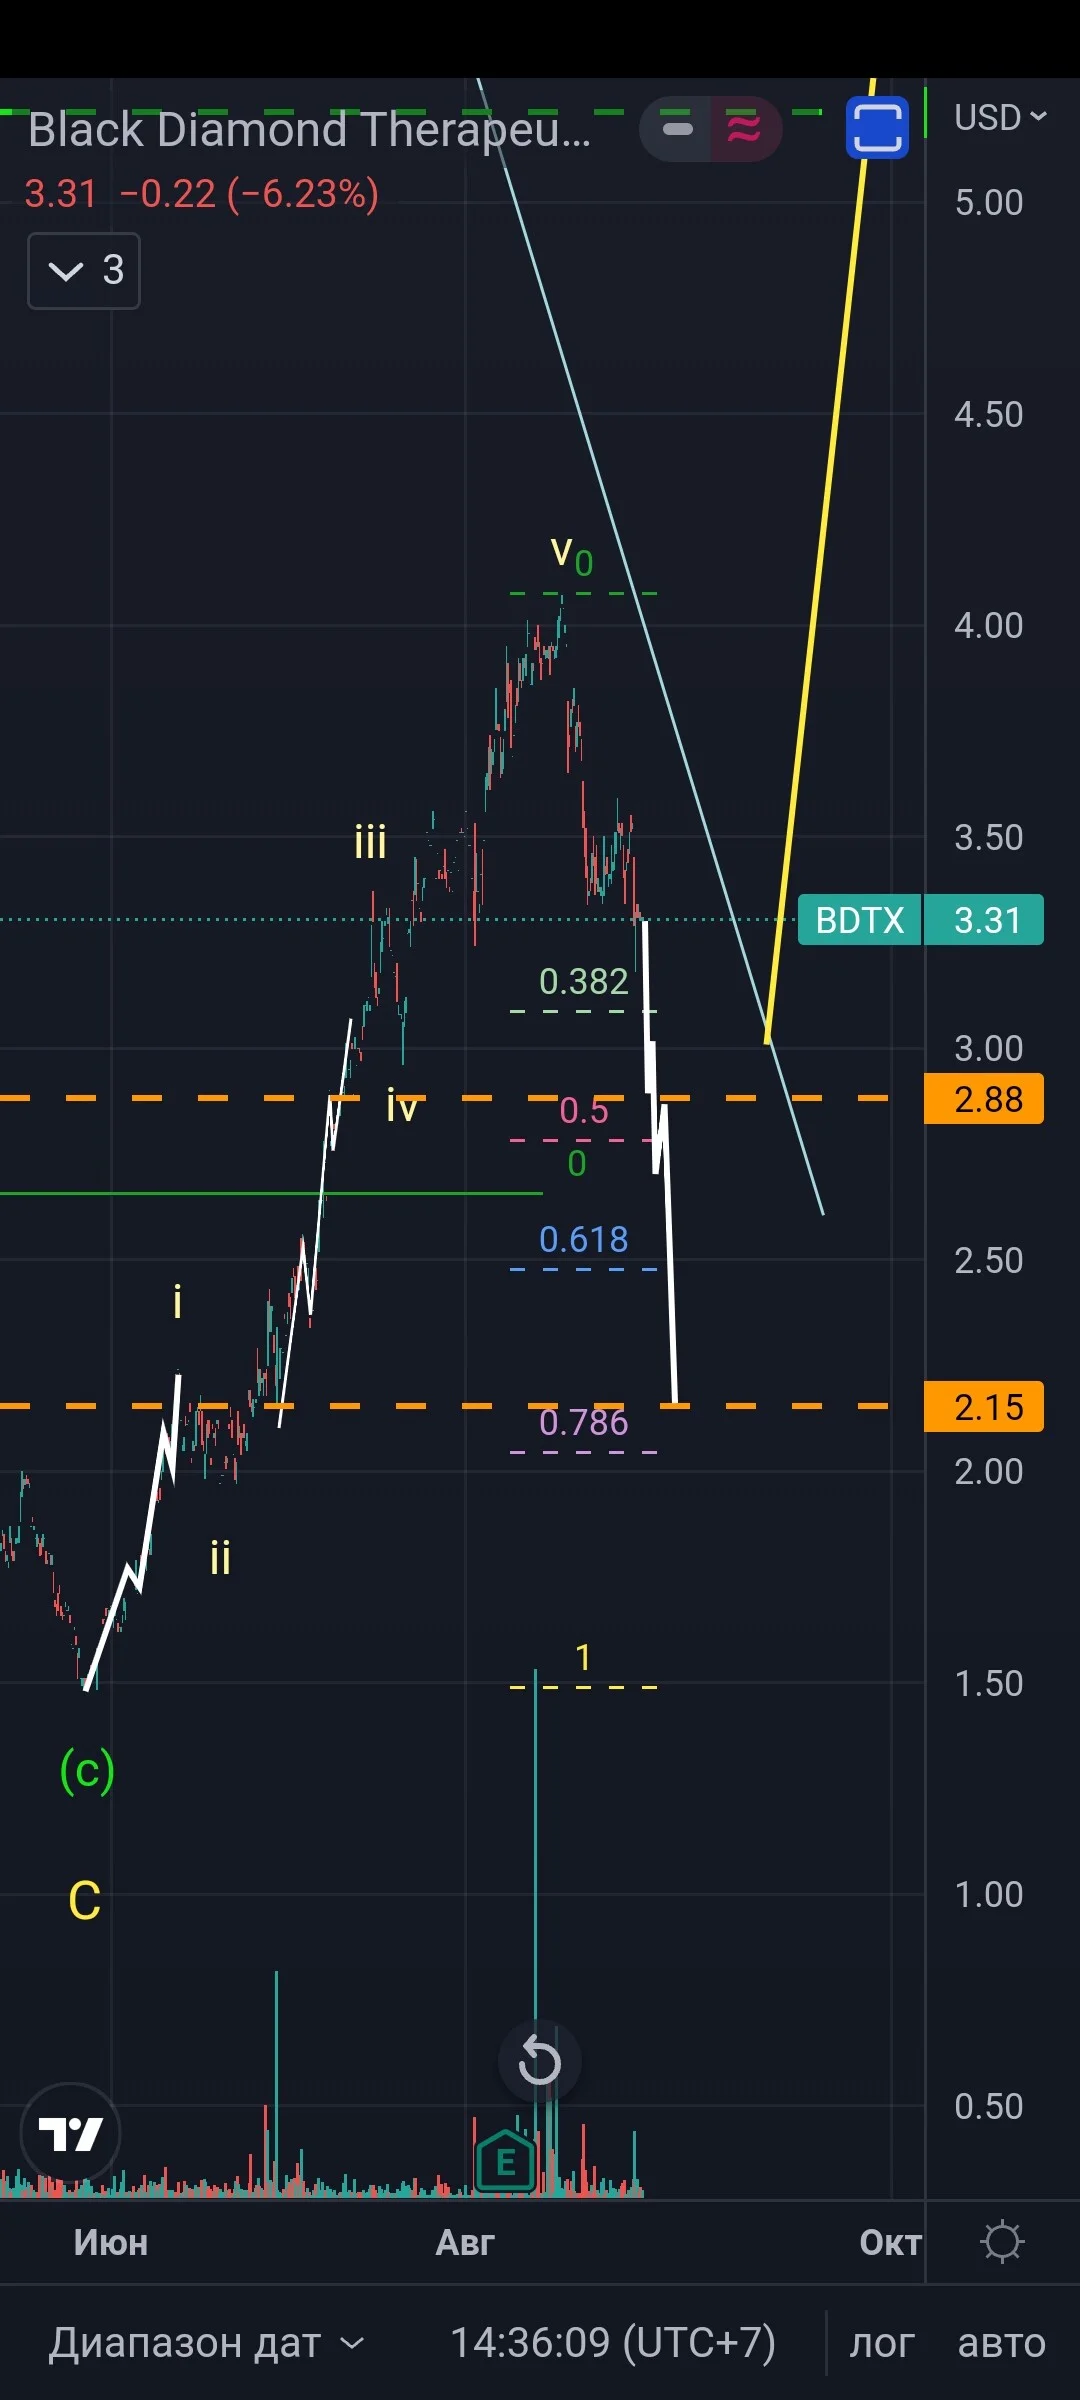Tap the Окт date axis label
1080x2400 pixels.
pyautogui.click(x=891, y=2243)
